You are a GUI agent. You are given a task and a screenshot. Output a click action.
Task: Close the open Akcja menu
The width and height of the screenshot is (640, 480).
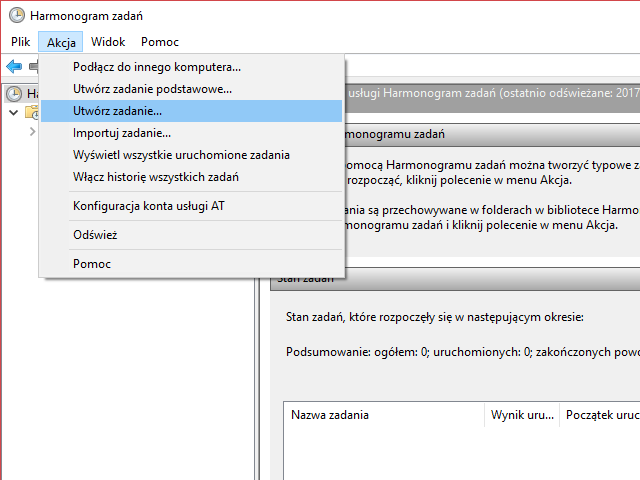point(61,42)
